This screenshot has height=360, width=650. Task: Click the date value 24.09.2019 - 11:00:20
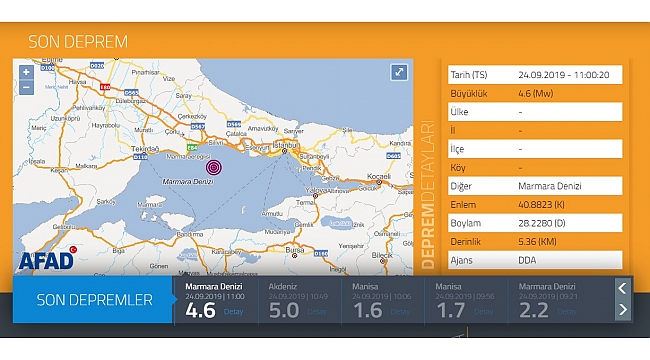pyautogui.click(x=563, y=75)
